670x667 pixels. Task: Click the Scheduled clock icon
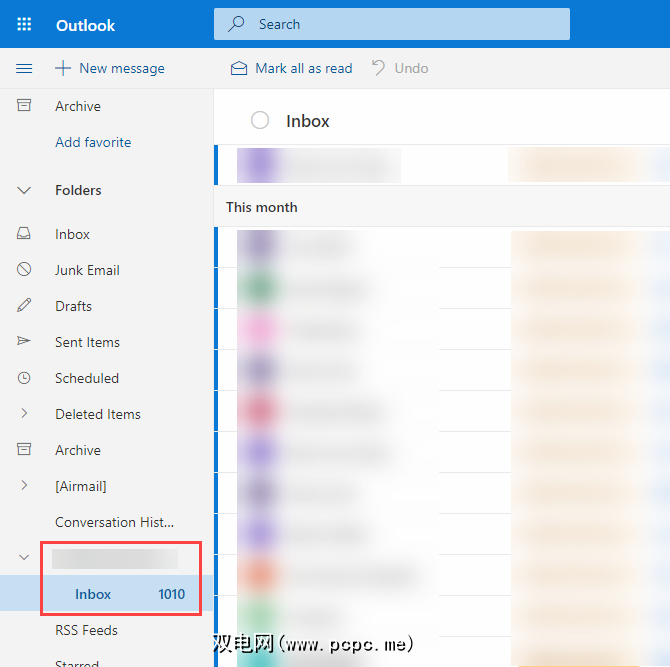(24, 378)
